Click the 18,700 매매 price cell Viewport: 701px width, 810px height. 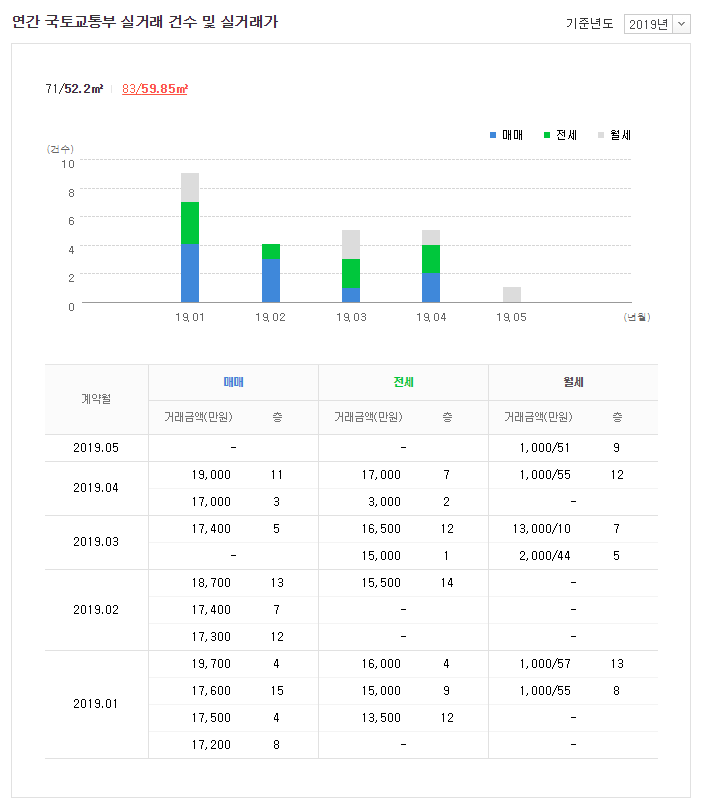click(211, 583)
